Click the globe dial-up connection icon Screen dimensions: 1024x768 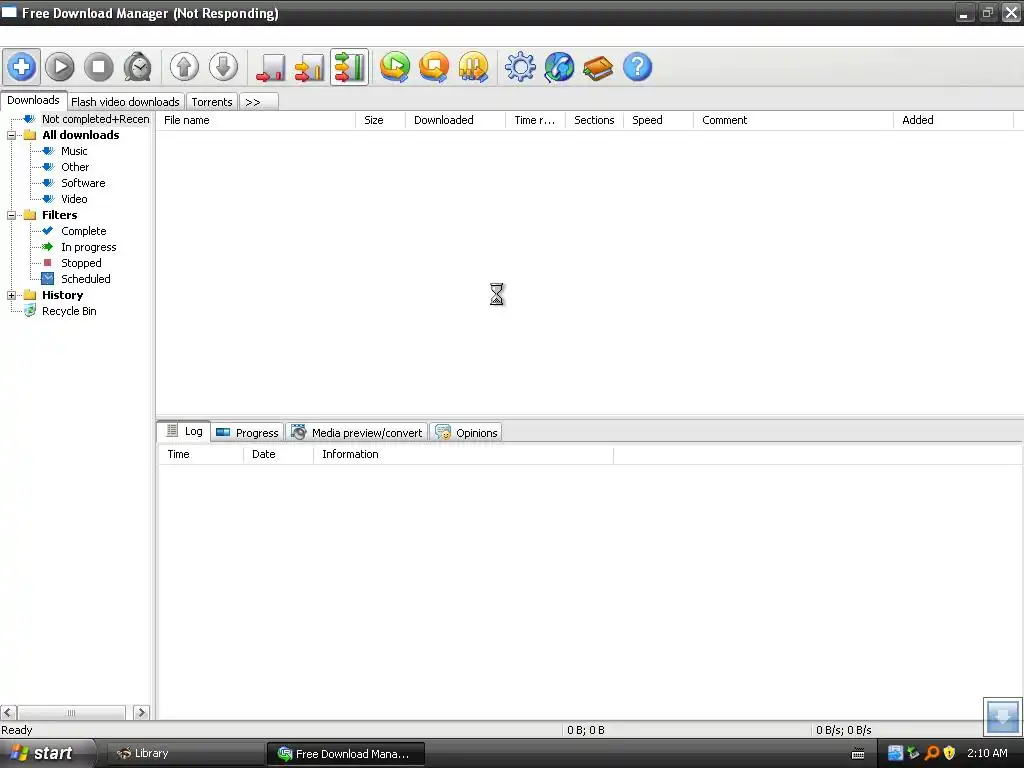(559, 67)
